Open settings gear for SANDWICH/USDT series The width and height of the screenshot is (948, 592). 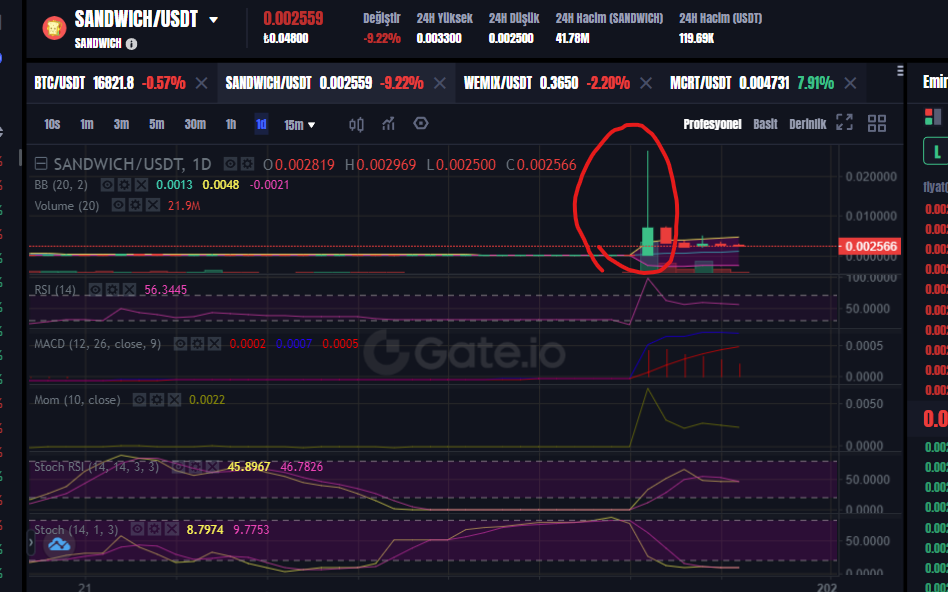[247, 164]
